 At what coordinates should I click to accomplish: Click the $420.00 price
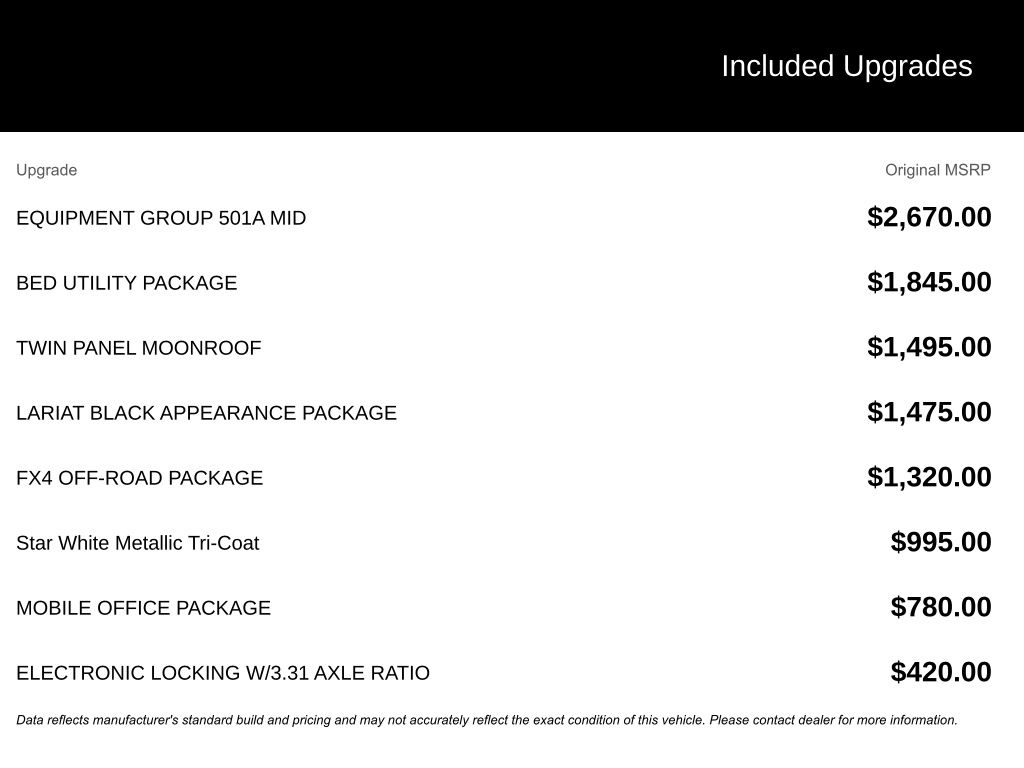(x=941, y=672)
